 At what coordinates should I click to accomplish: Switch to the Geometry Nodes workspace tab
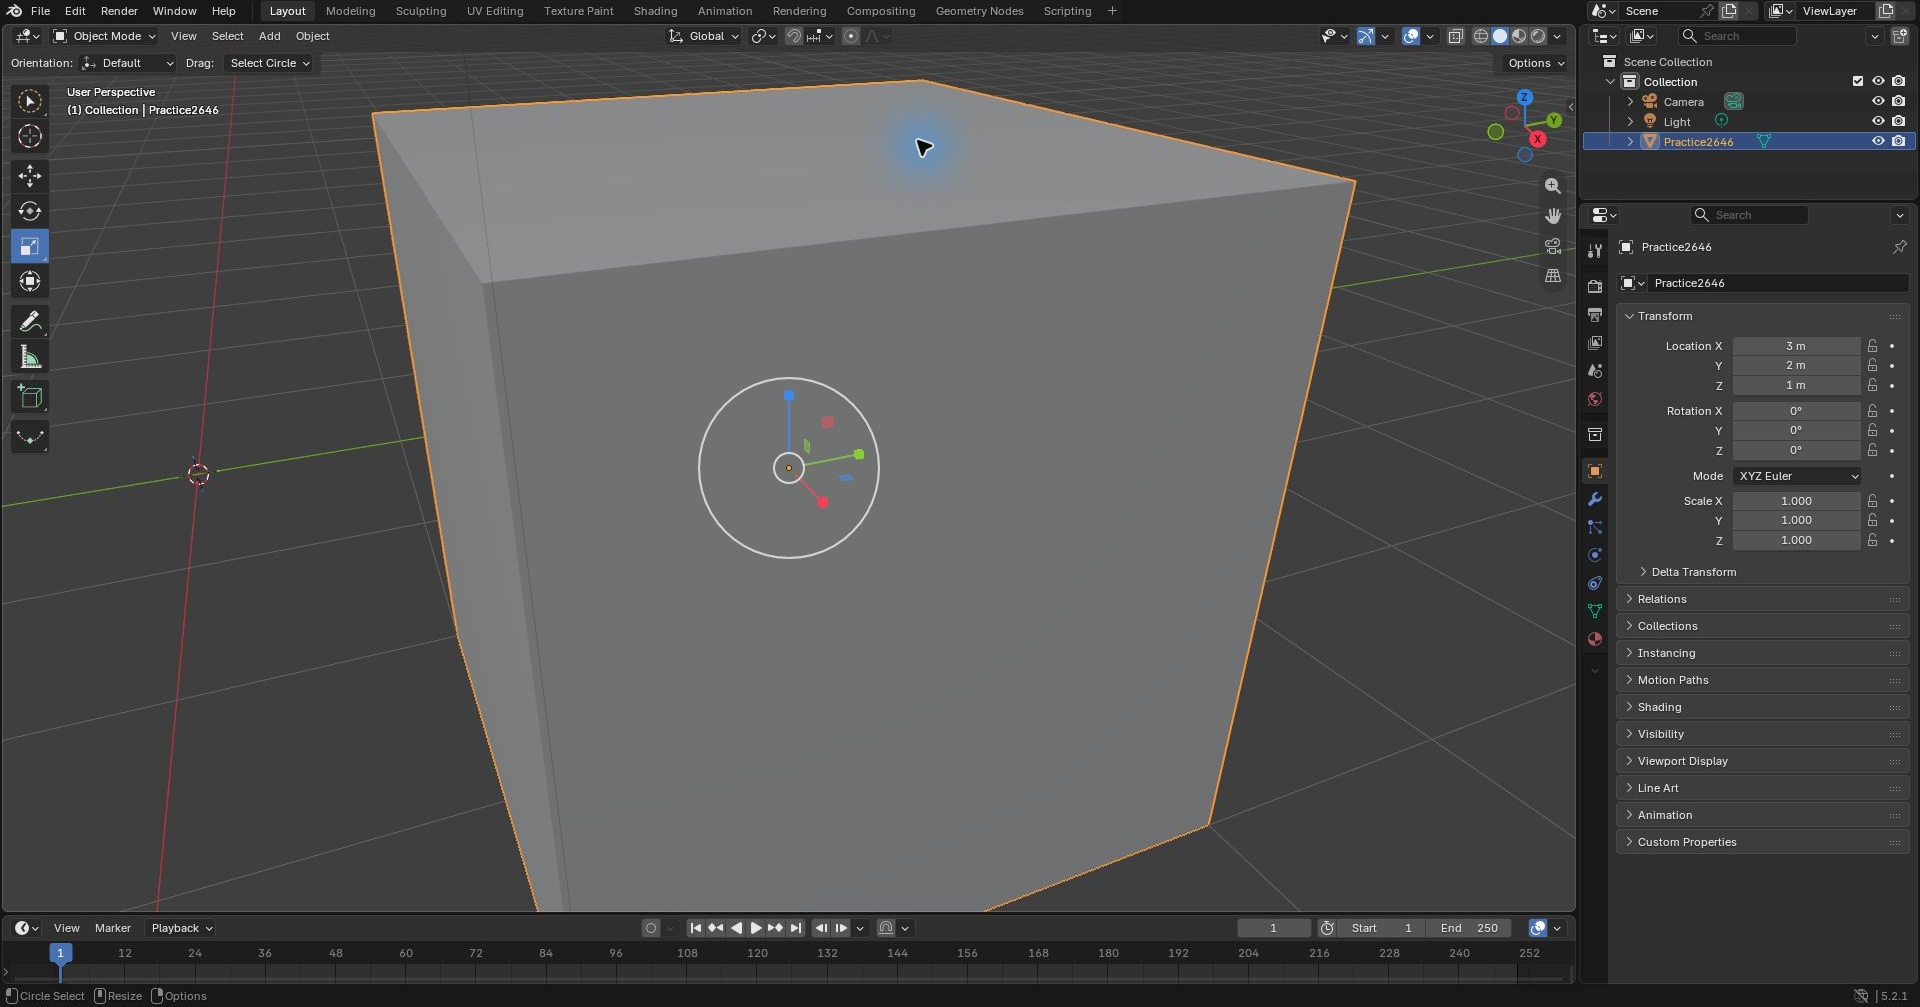coord(979,11)
